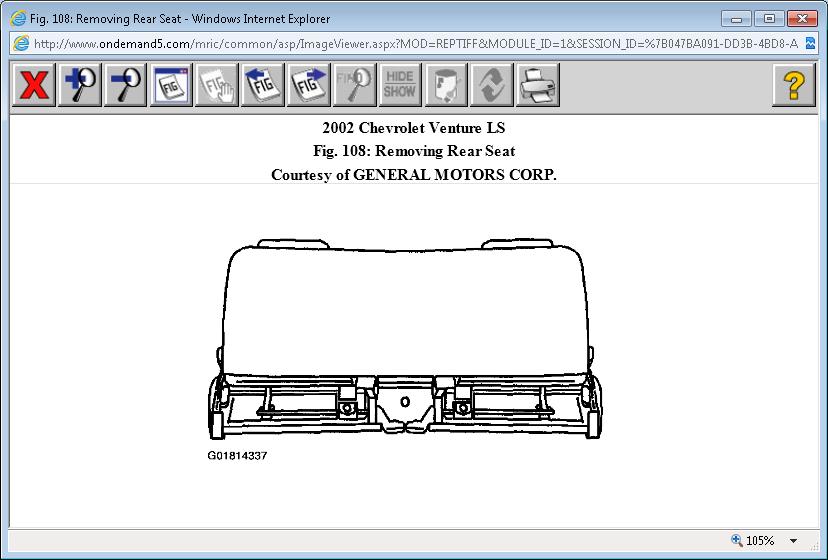Click the Courtesy of GENERAL MOTORS CORP. text

click(413, 175)
